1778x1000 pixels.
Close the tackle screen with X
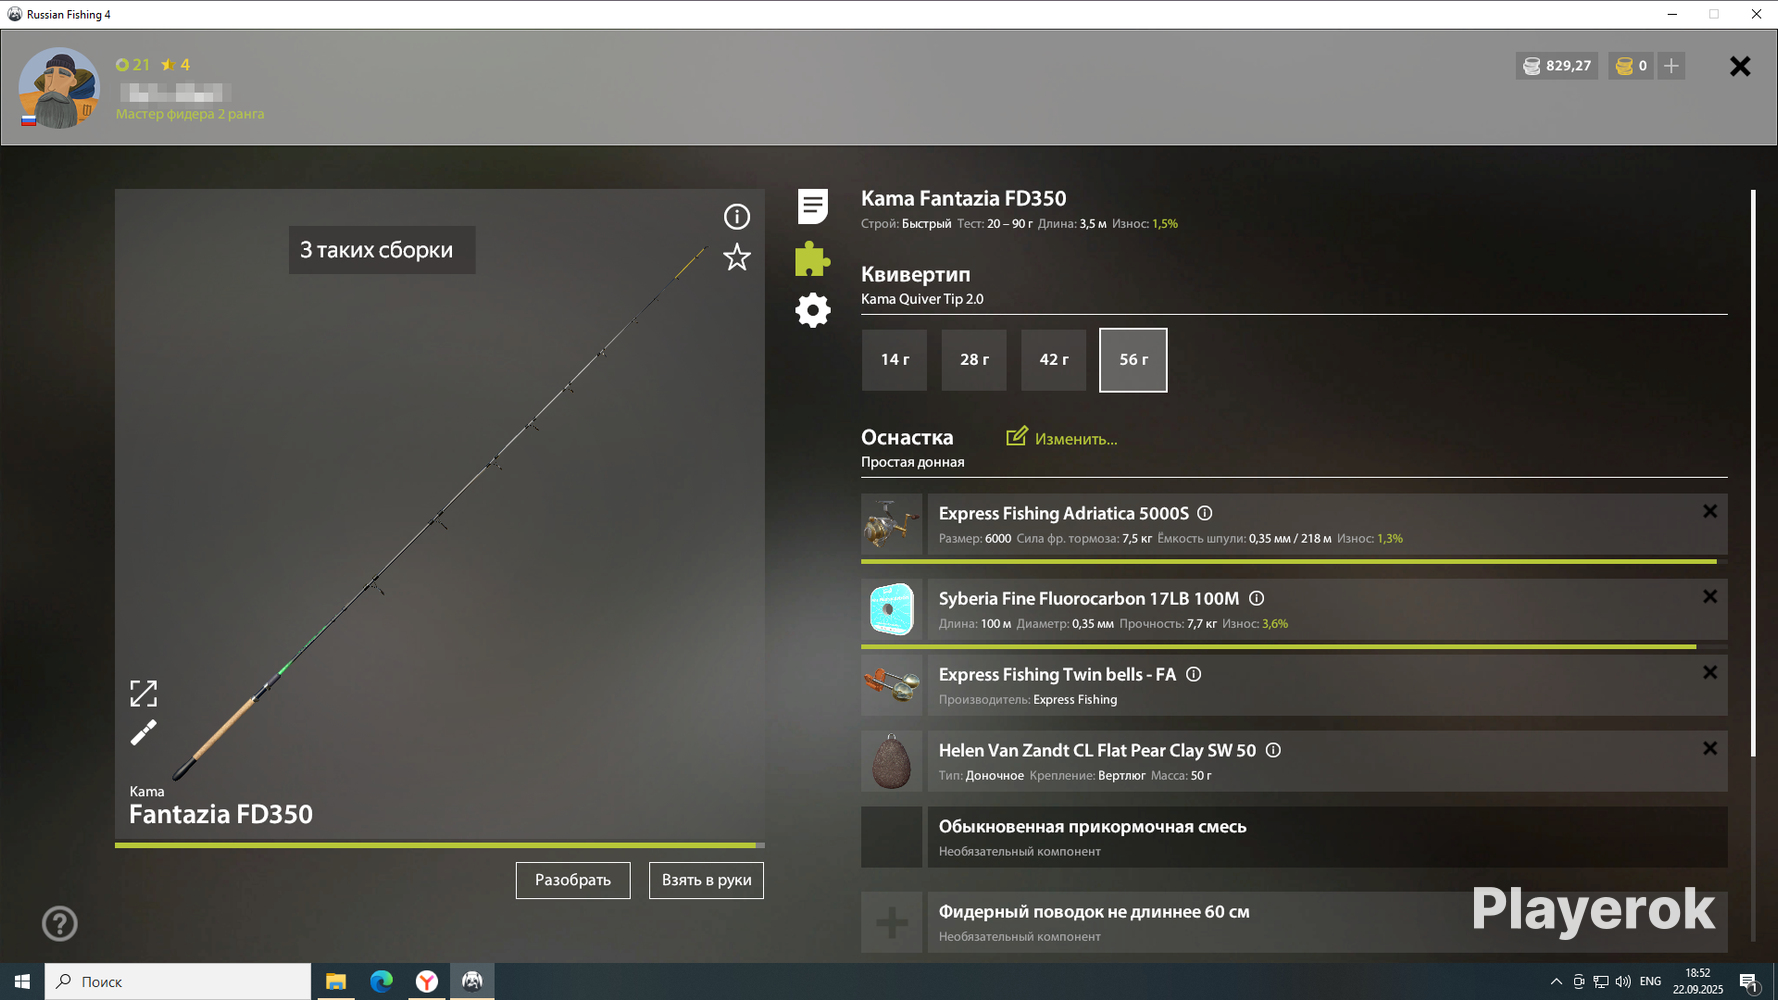tap(1740, 66)
